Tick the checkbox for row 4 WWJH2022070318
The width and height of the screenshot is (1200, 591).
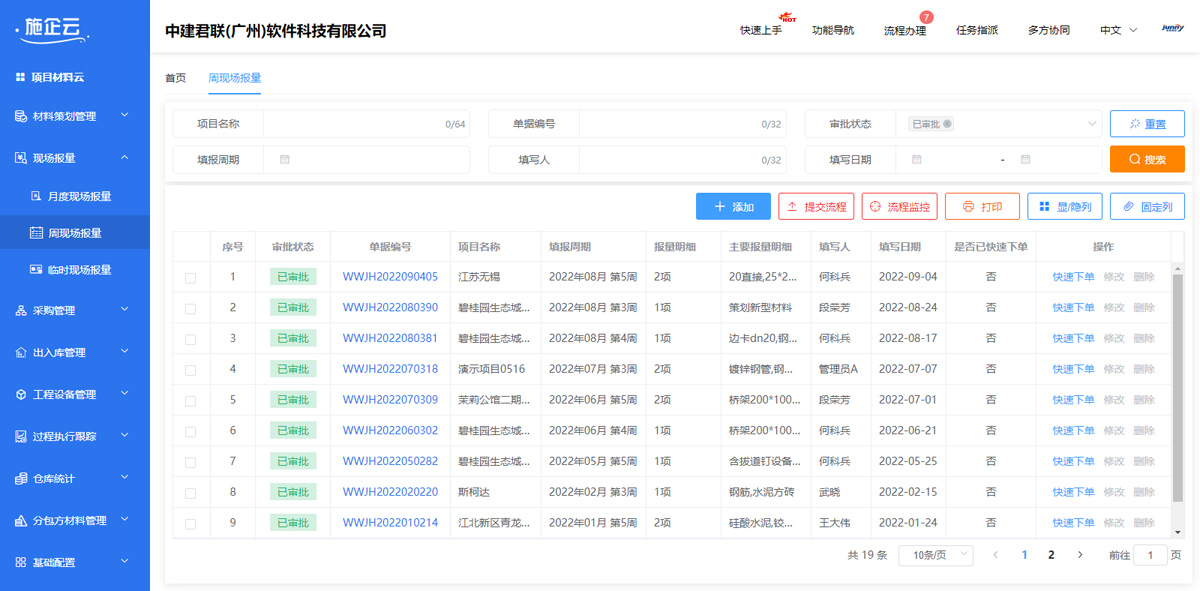pos(191,370)
